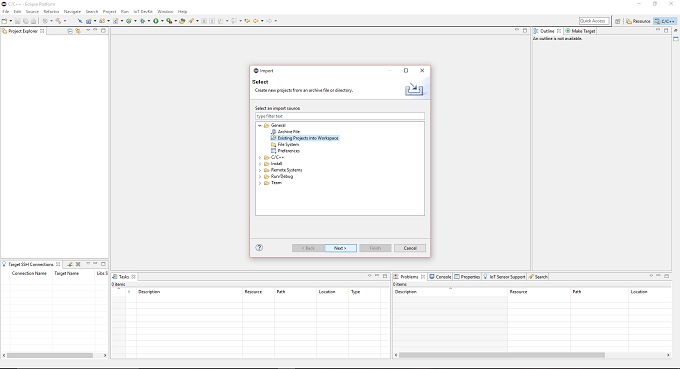The width and height of the screenshot is (680, 369).
Task: Open the Navigate menu
Action: click(72, 12)
